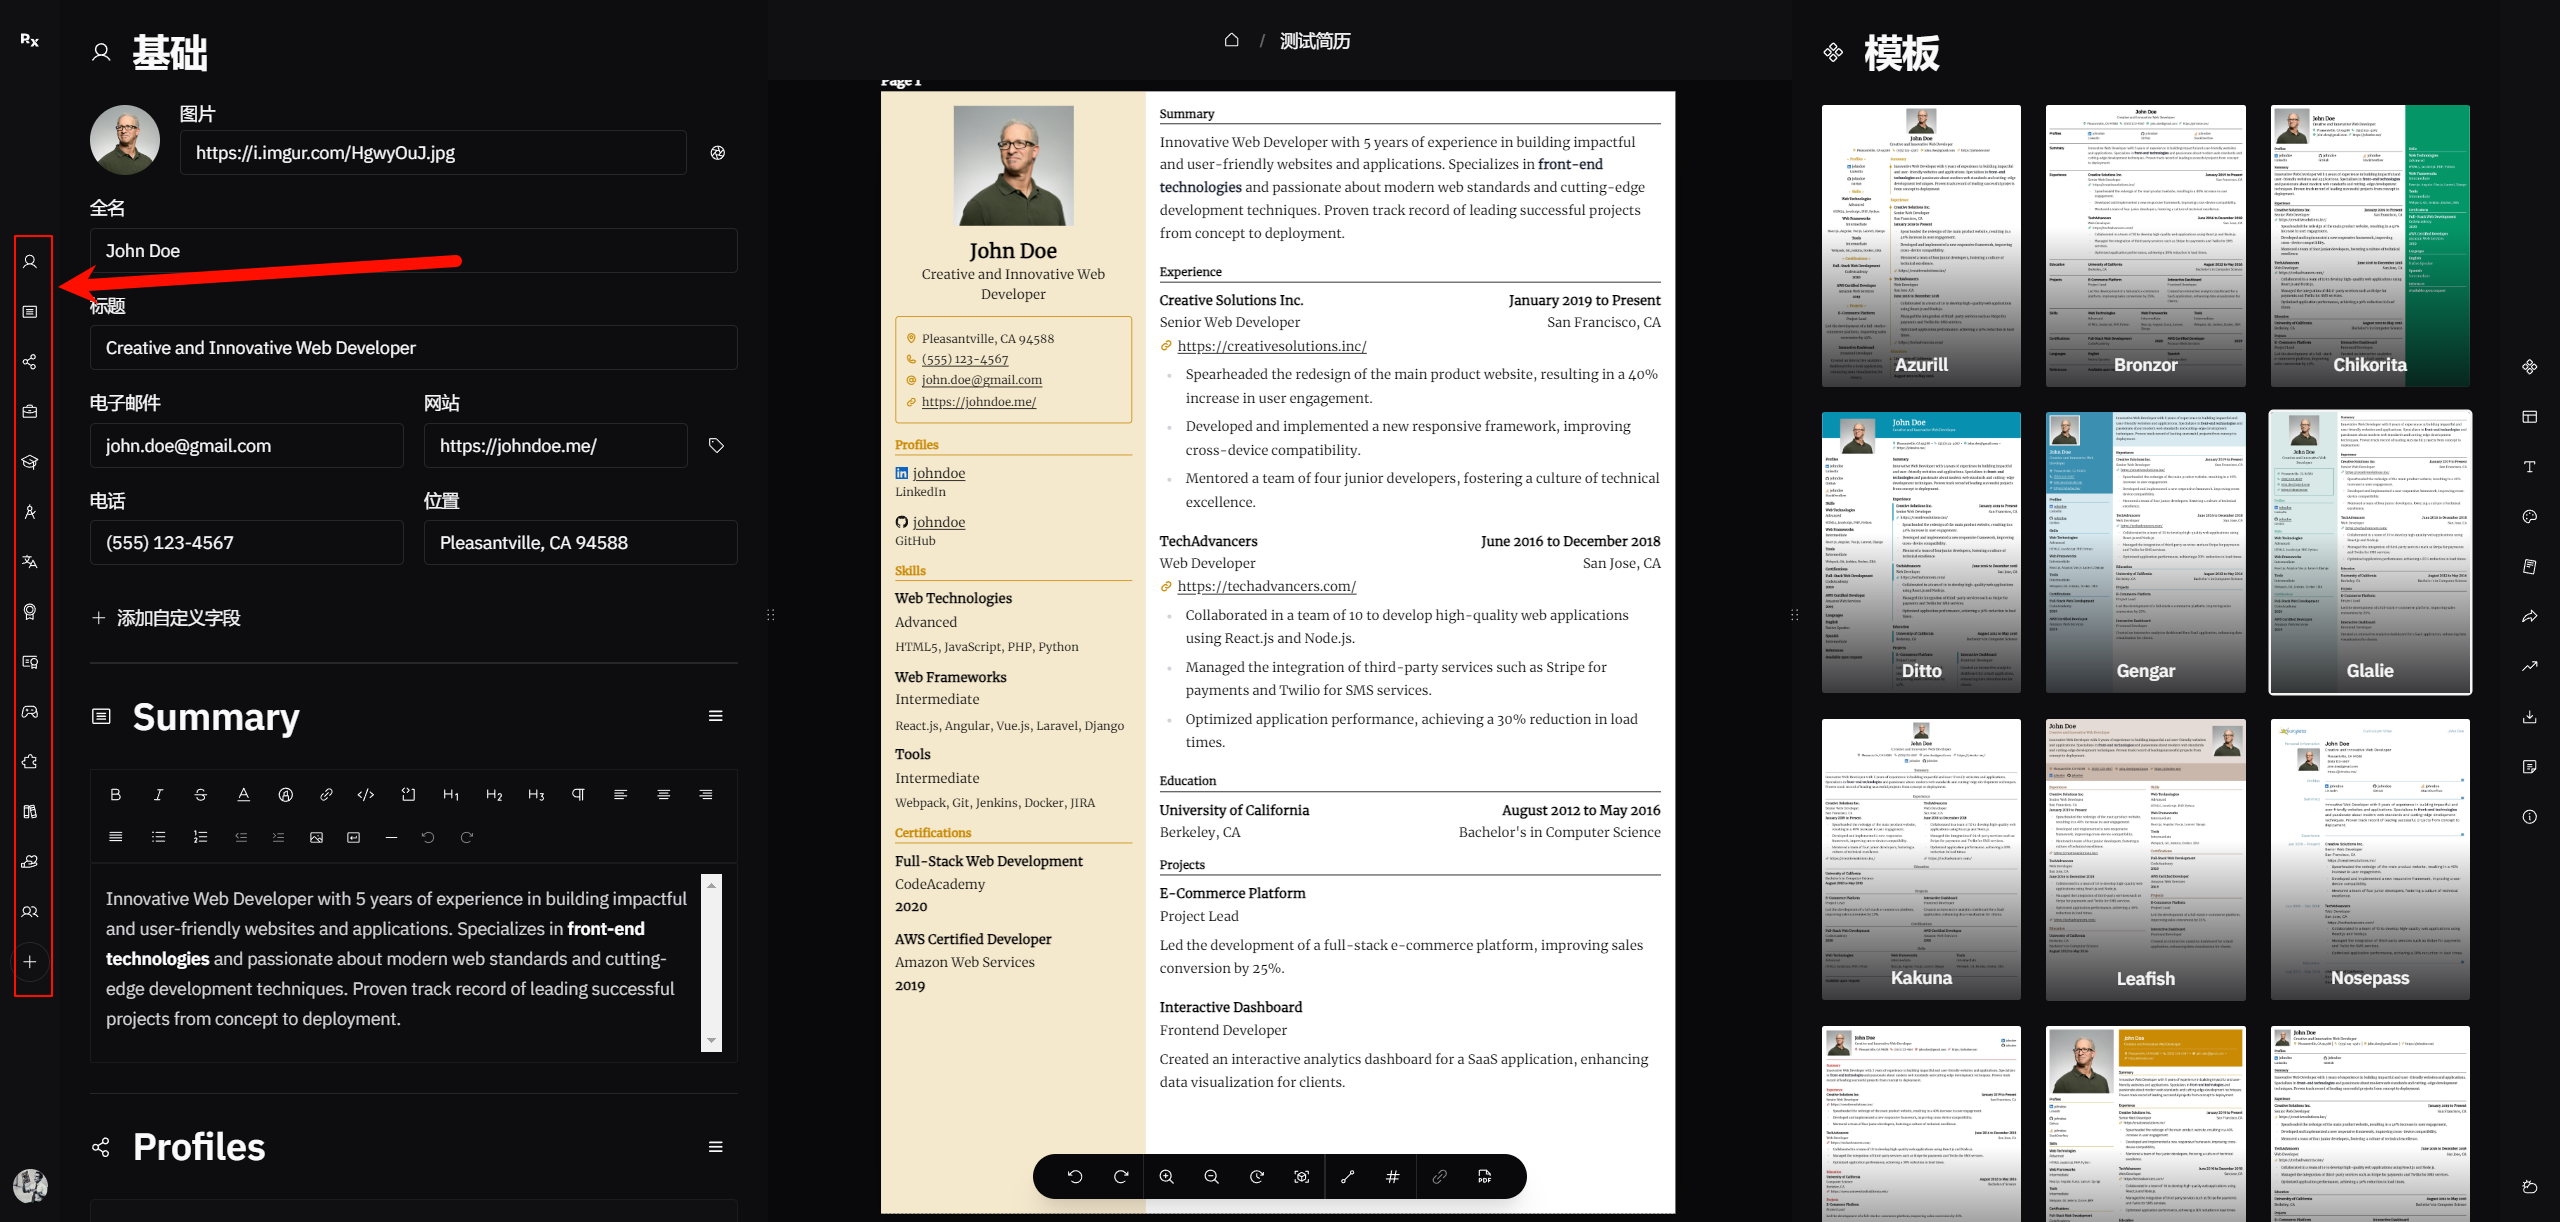Expand website field link options
Viewport: 2560px width, 1222px height.
click(720, 444)
